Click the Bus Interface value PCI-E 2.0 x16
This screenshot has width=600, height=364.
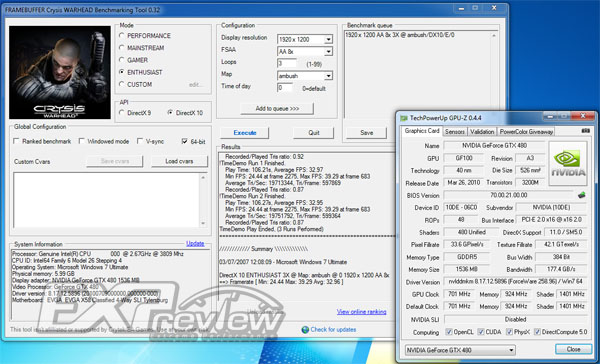tap(551, 220)
